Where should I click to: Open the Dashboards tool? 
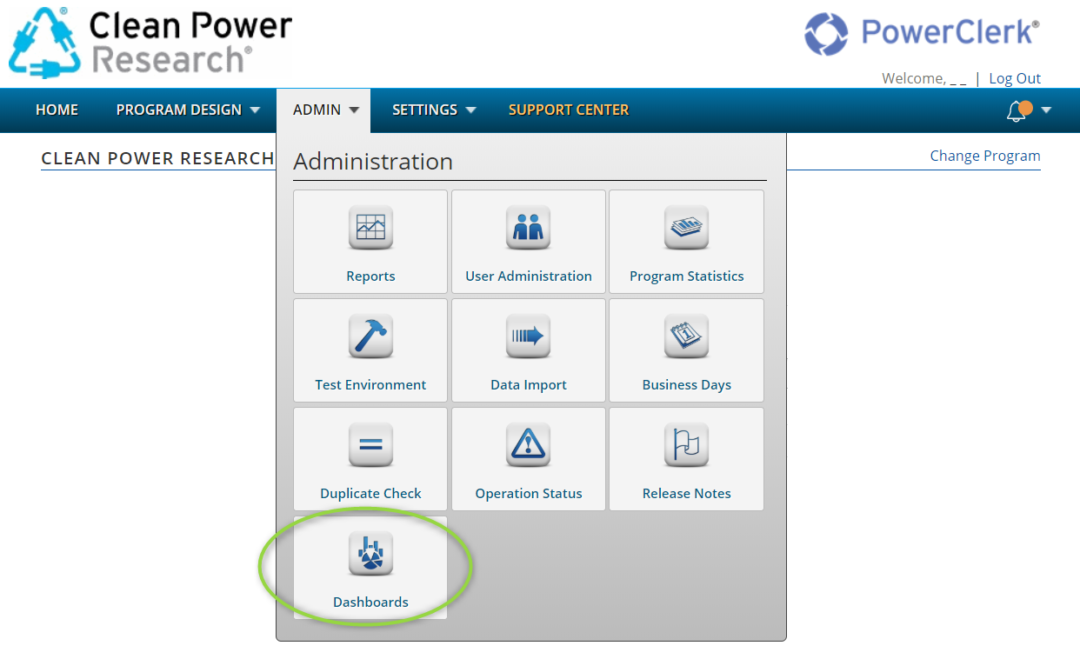[x=370, y=567]
